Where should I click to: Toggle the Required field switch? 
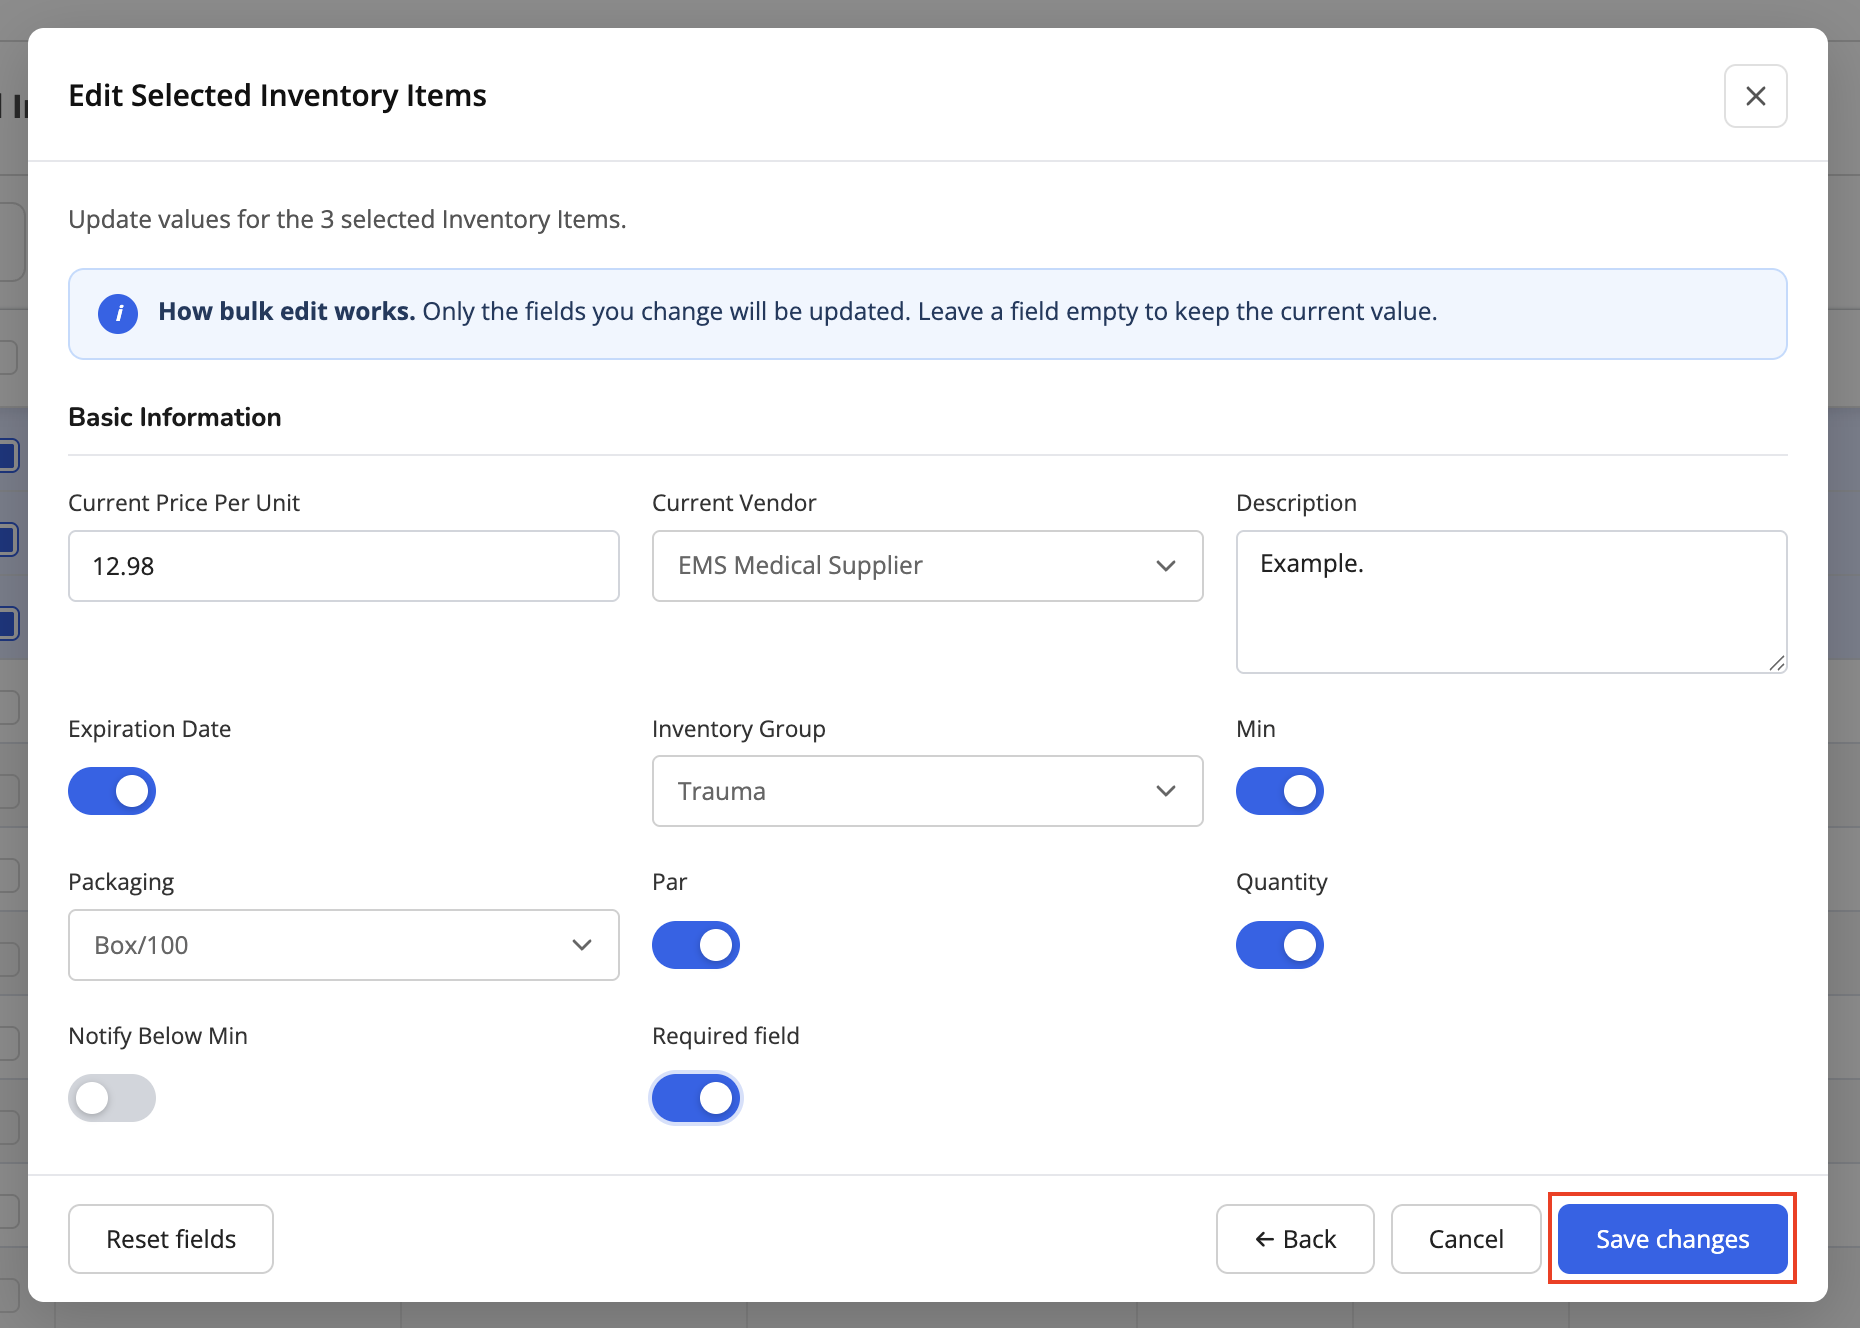point(696,1098)
